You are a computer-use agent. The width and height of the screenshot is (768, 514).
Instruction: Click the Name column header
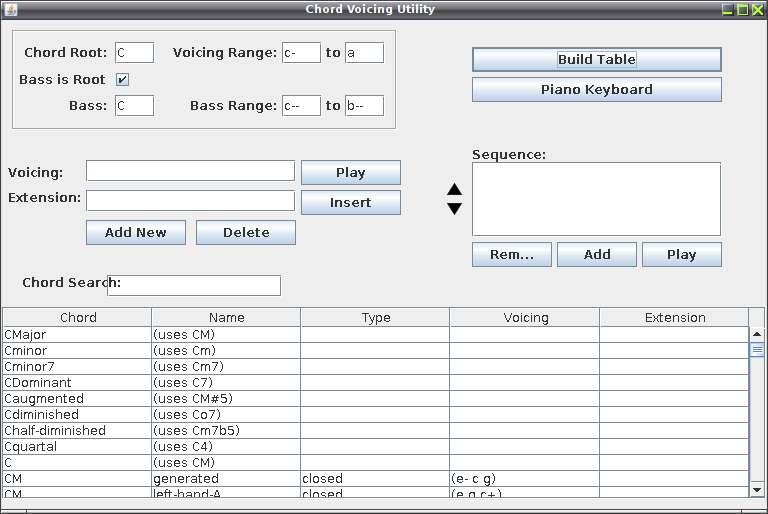click(x=226, y=318)
